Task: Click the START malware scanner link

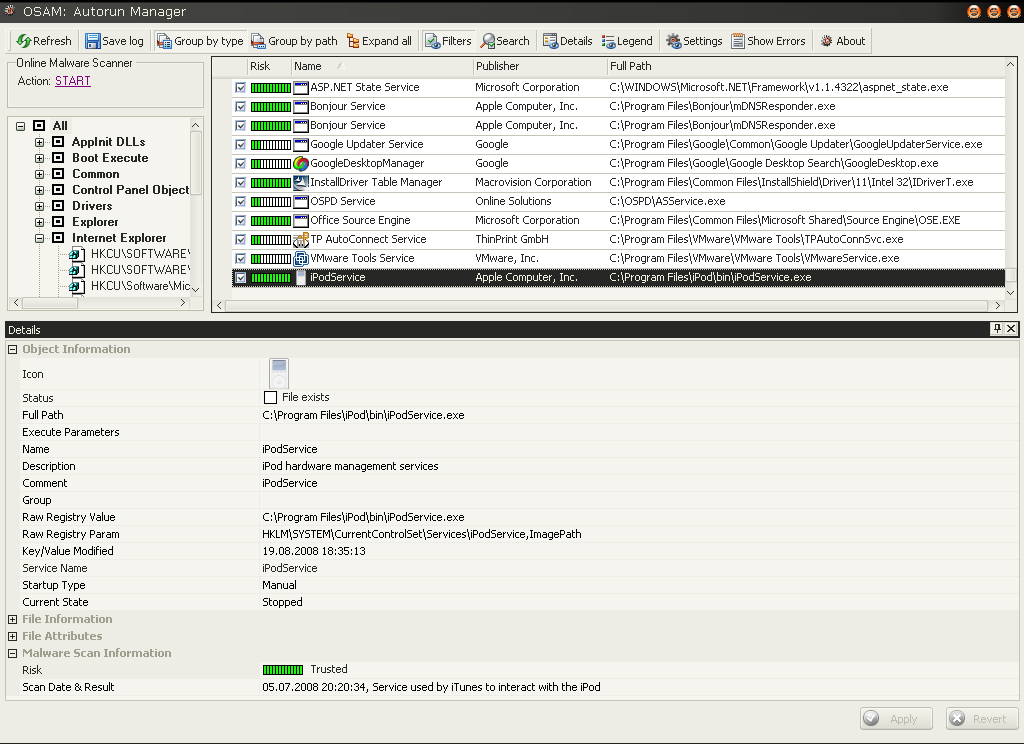Action: (x=72, y=81)
